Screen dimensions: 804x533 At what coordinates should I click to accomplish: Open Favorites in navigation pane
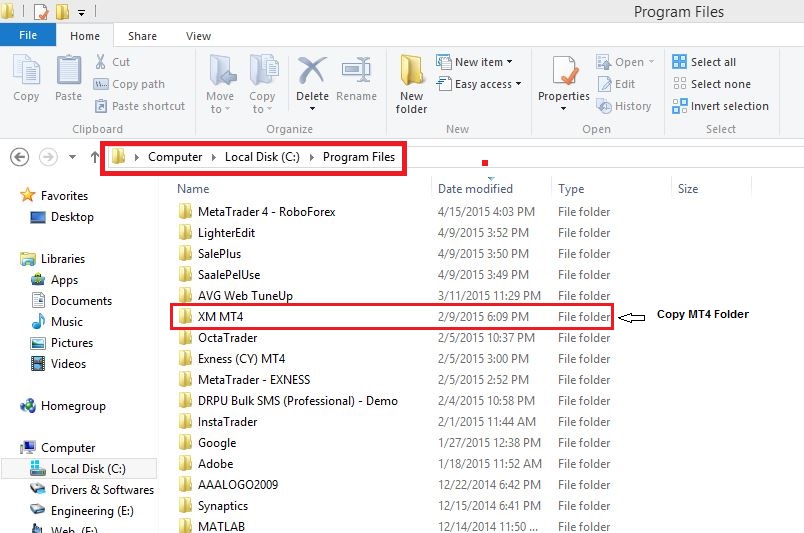[x=54, y=195]
